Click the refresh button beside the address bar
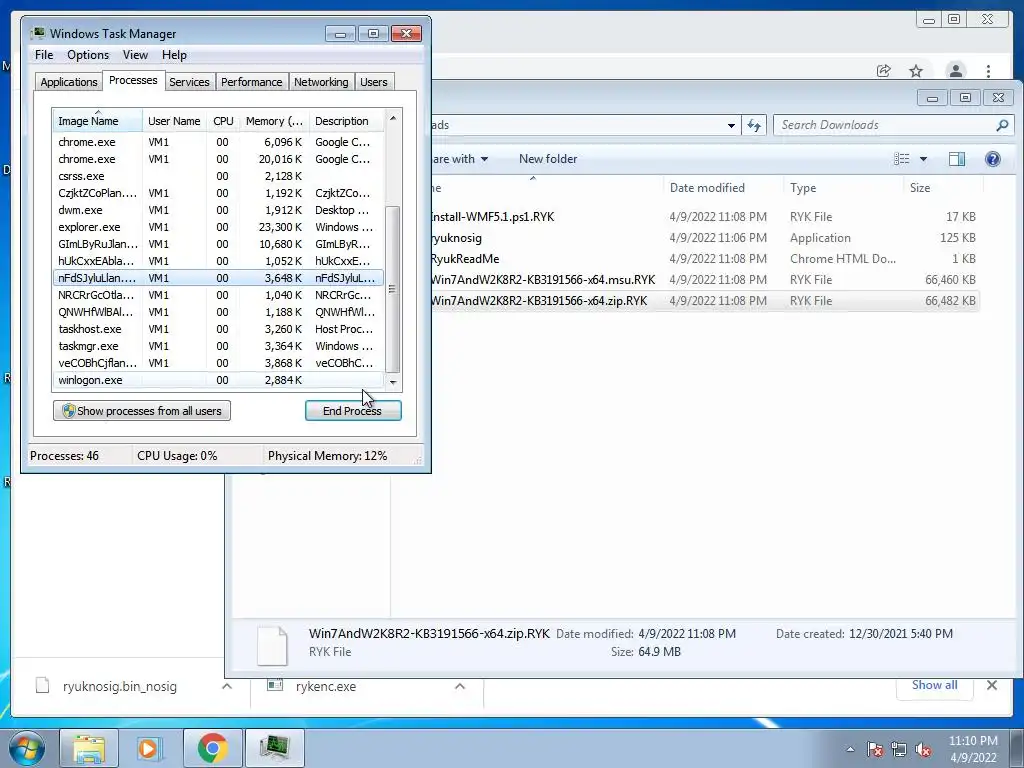This screenshot has height=768, width=1024. [754, 125]
